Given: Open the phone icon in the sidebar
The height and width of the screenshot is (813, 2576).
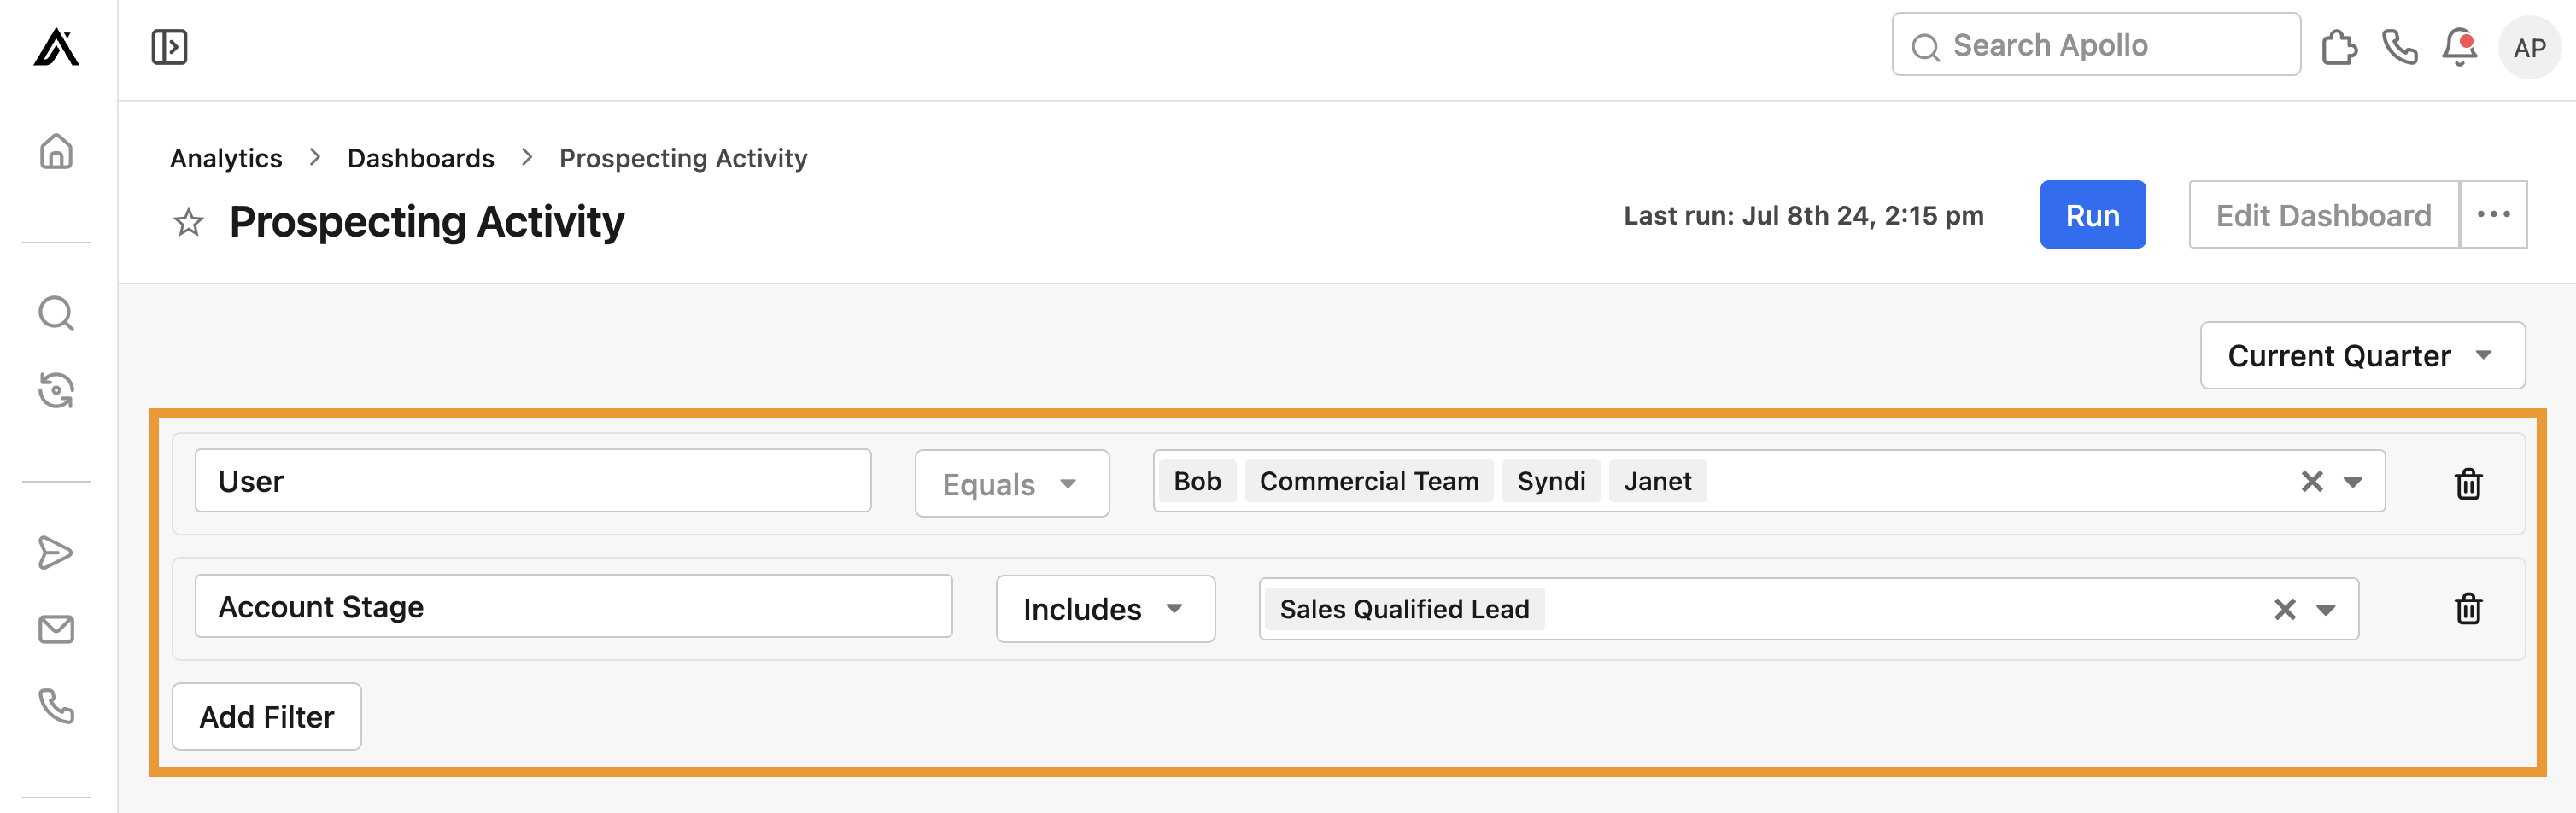Looking at the screenshot, I should pos(57,709).
